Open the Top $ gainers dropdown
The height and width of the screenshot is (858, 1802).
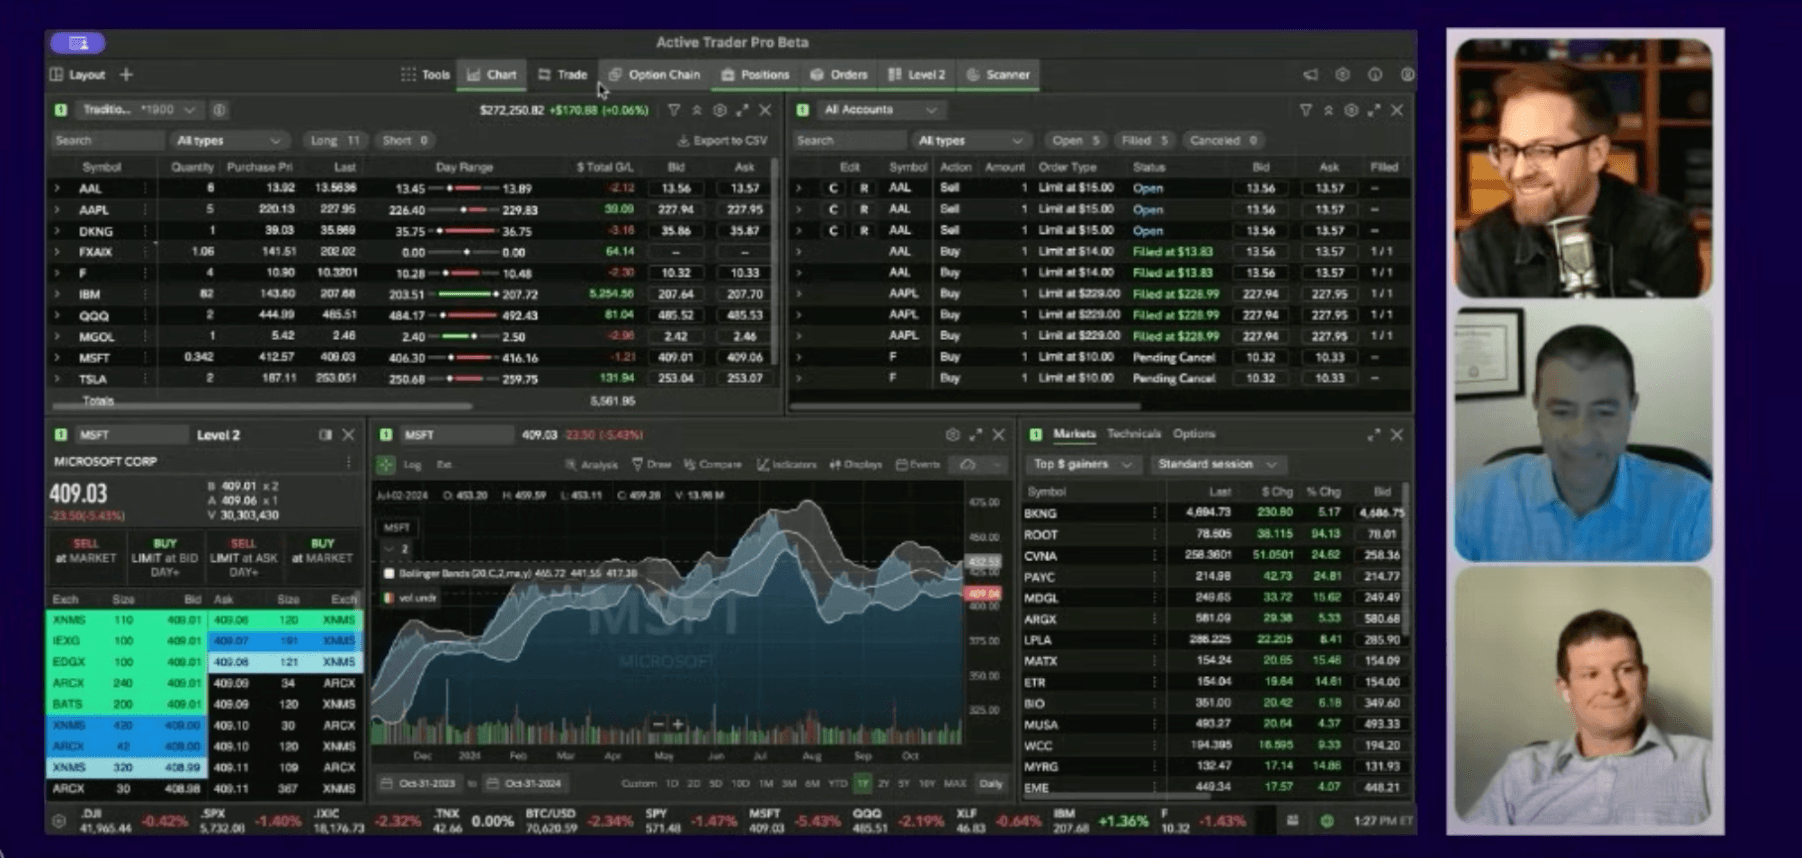pos(1082,464)
